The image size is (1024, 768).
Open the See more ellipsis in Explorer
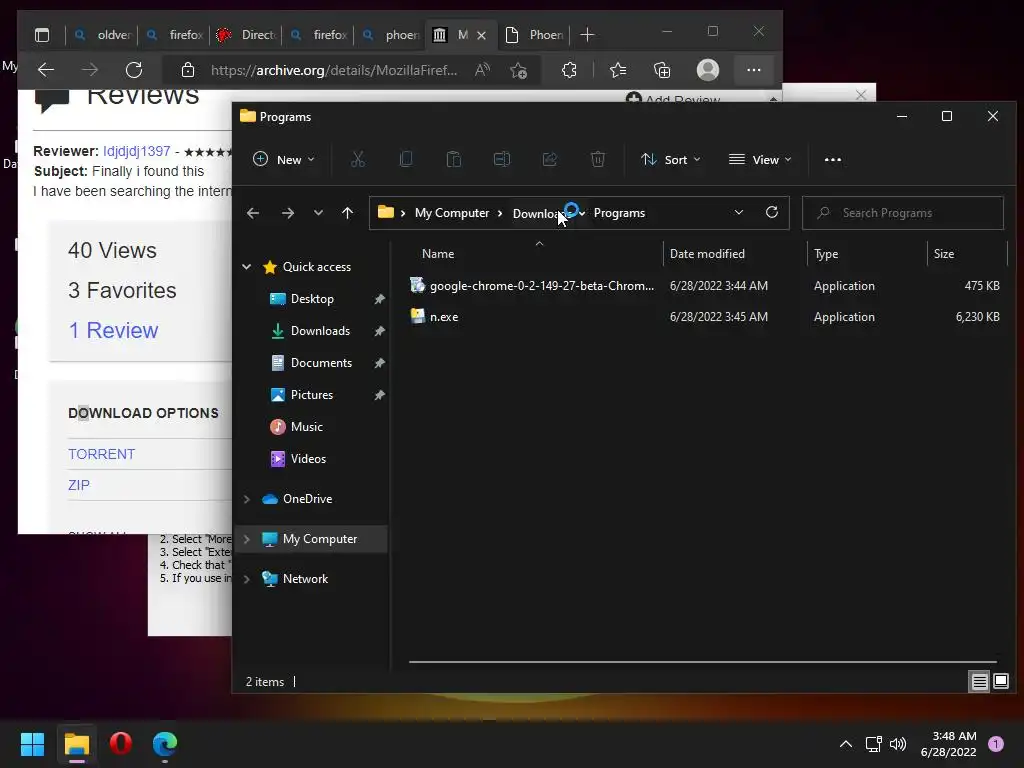click(833, 159)
